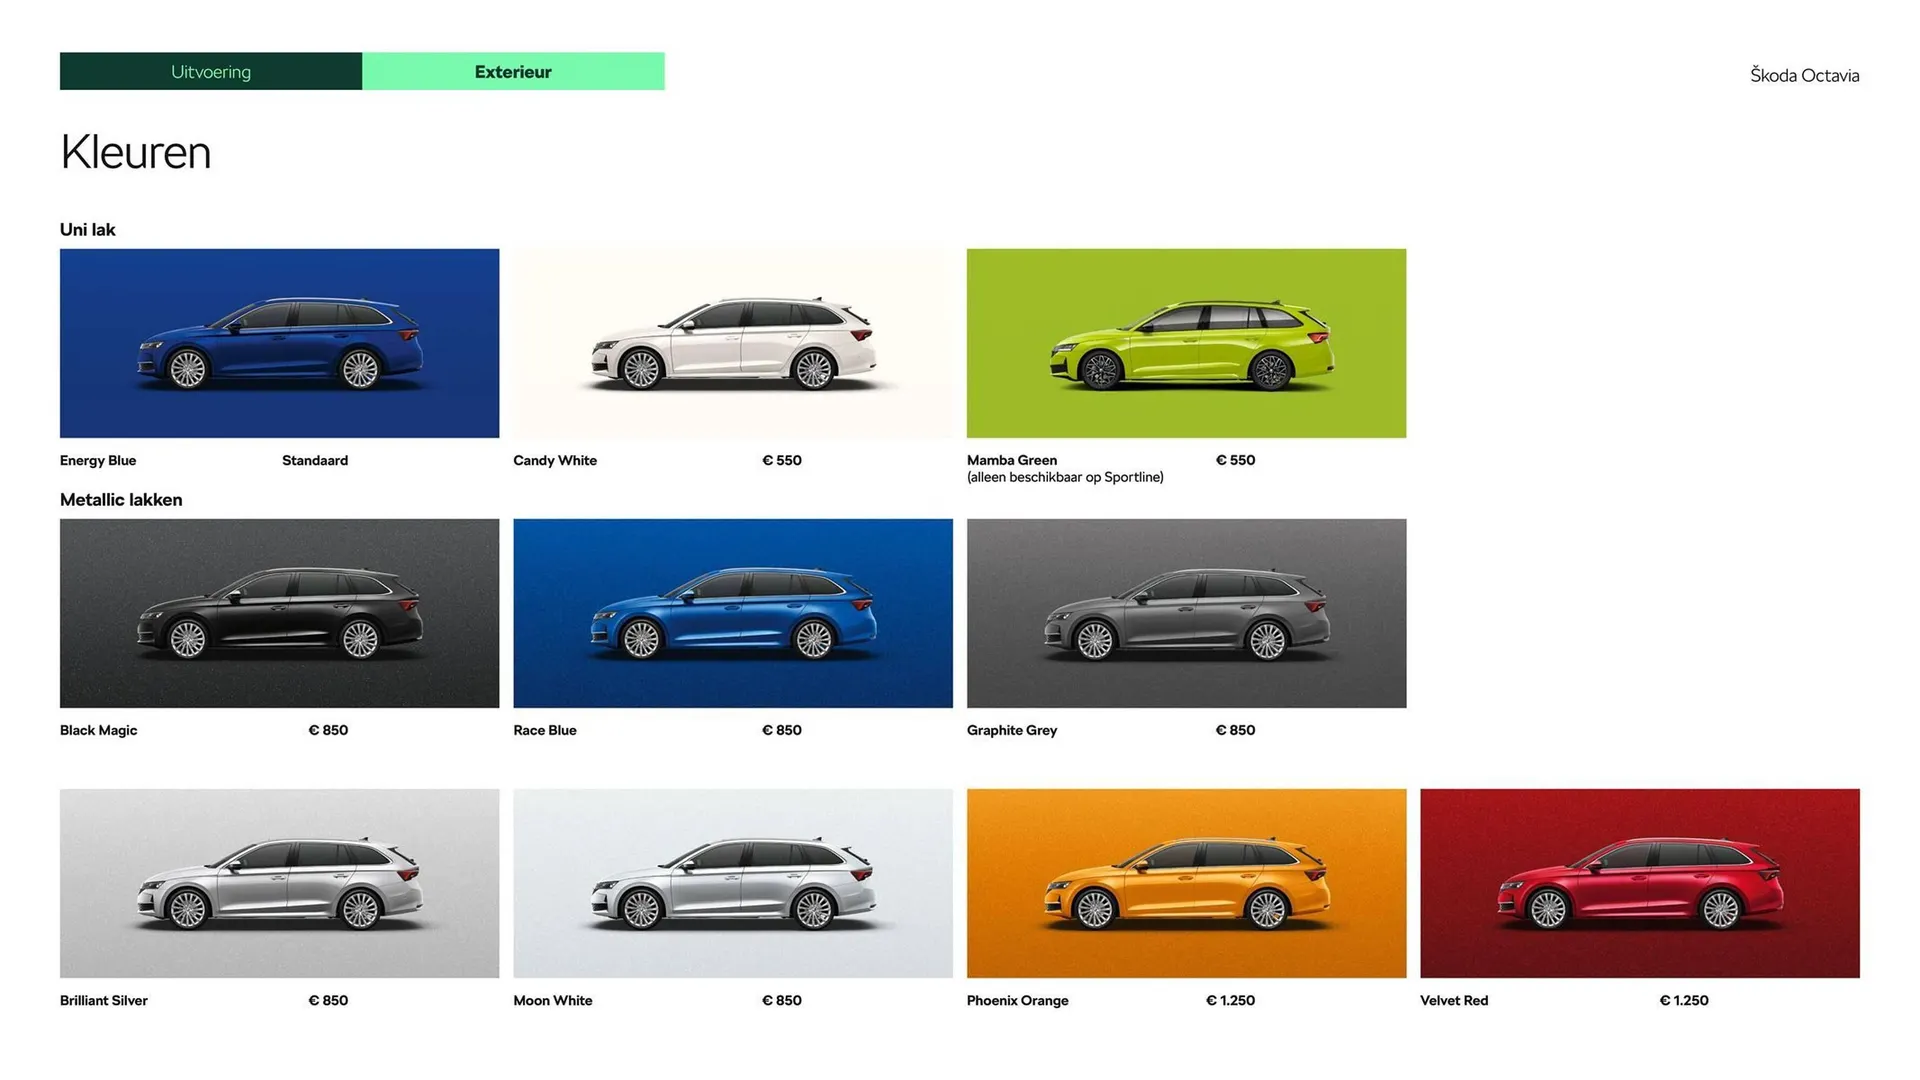
Task: Choose Graphite Grey for the Octavia
Action: (x=1186, y=613)
